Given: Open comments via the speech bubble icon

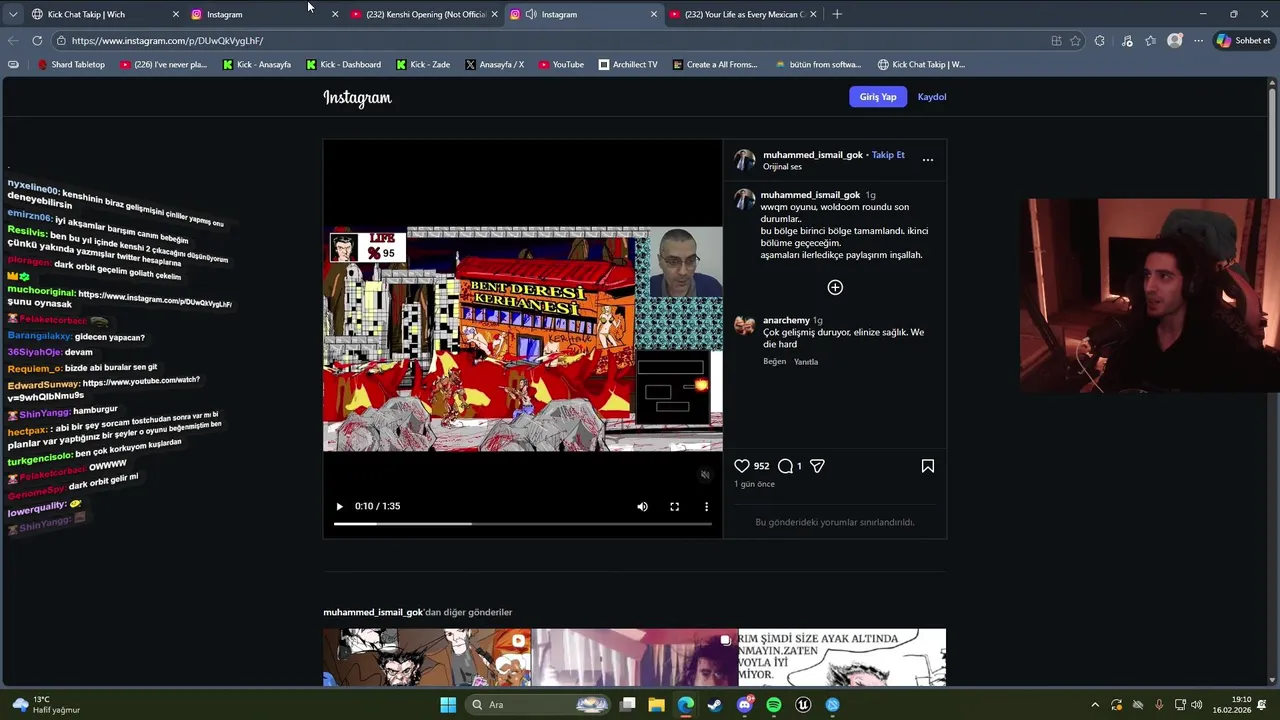Looking at the screenshot, I should [x=785, y=466].
